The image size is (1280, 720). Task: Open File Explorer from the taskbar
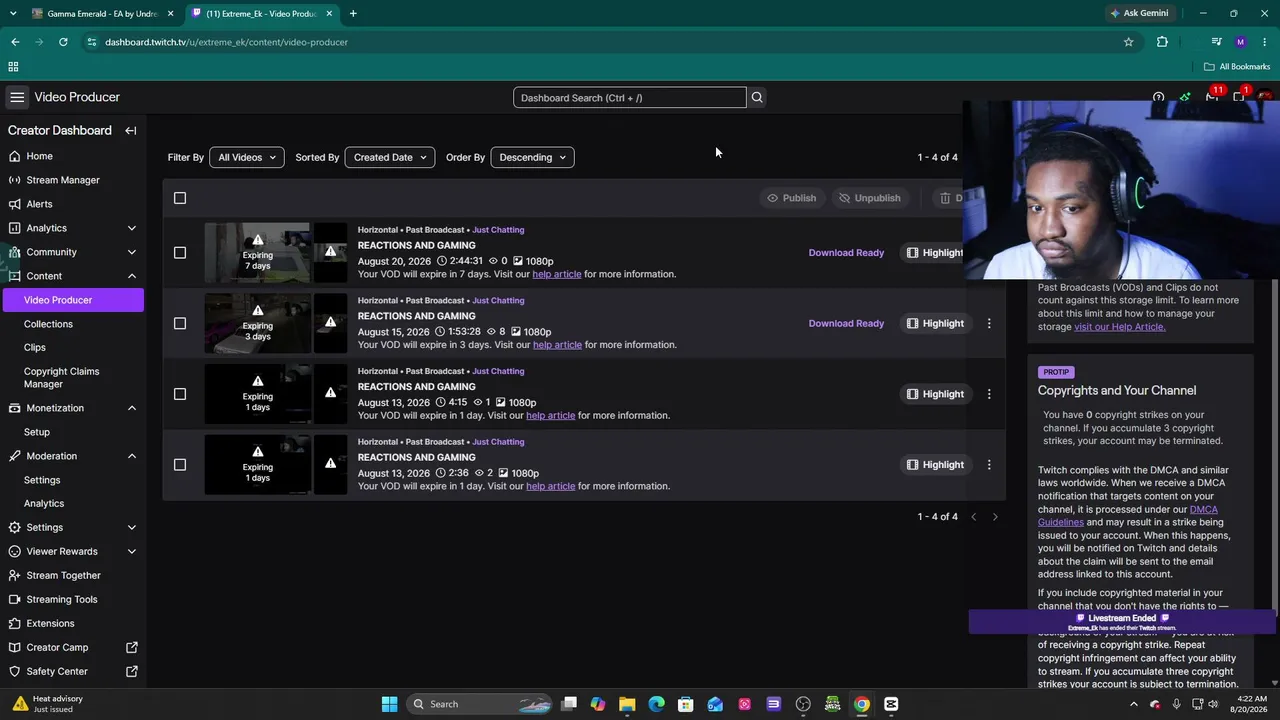click(x=627, y=704)
